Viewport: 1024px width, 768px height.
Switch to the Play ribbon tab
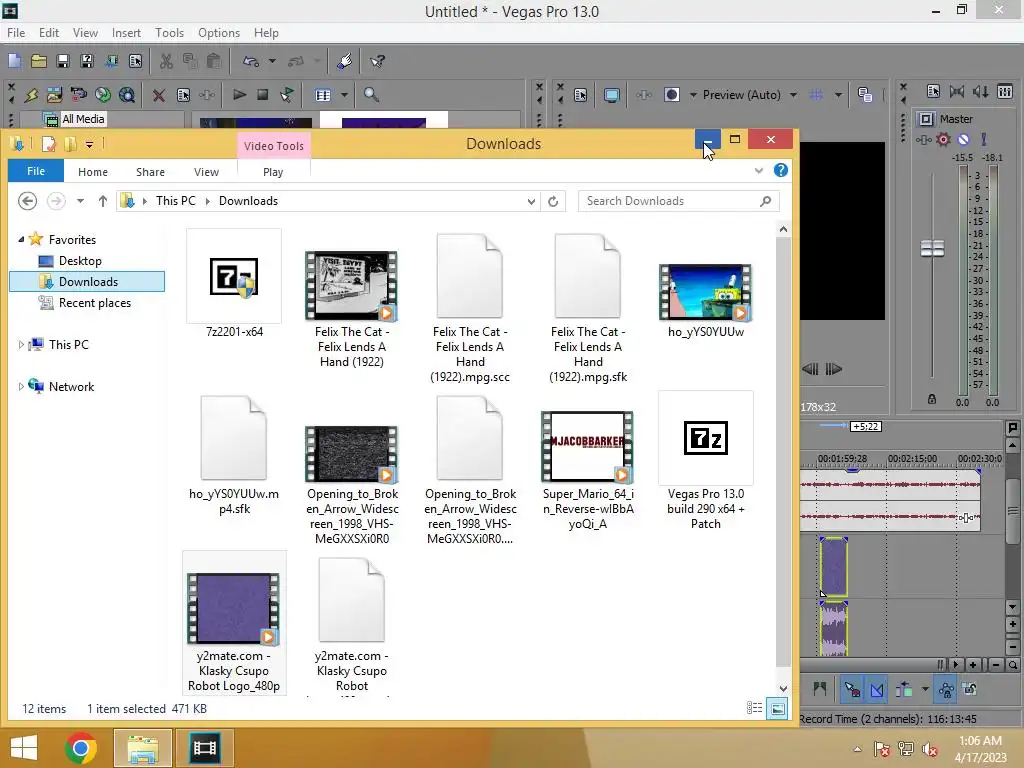pos(273,172)
